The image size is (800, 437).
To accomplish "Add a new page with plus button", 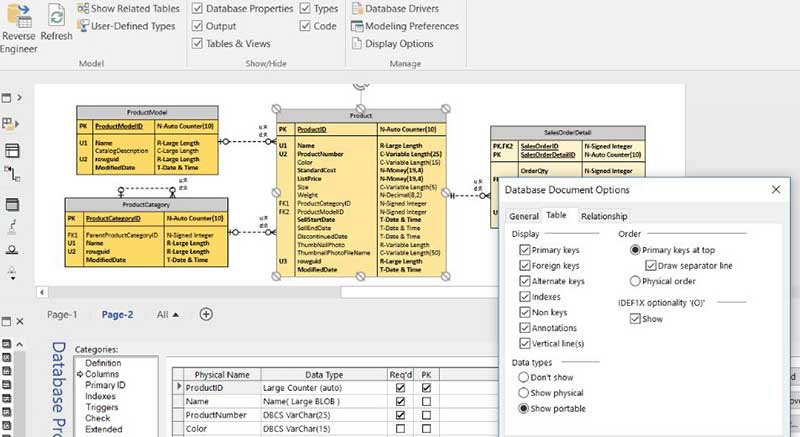I will pyautogui.click(x=206, y=314).
